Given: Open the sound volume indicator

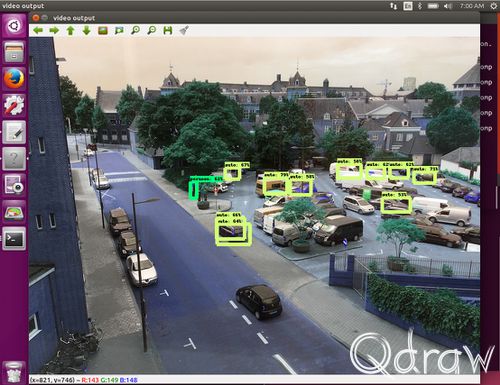Looking at the screenshot, I should click(448, 6).
